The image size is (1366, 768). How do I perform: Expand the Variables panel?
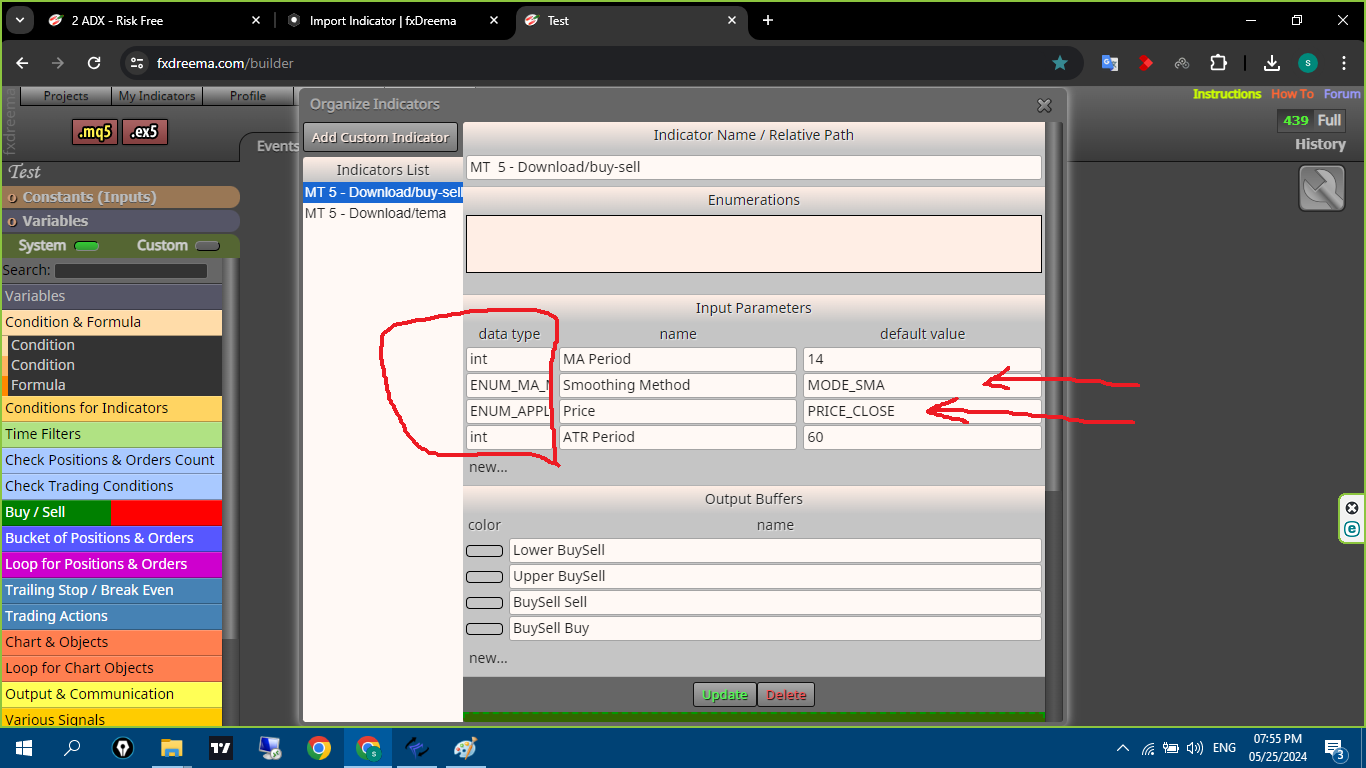(x=120, y=221)
